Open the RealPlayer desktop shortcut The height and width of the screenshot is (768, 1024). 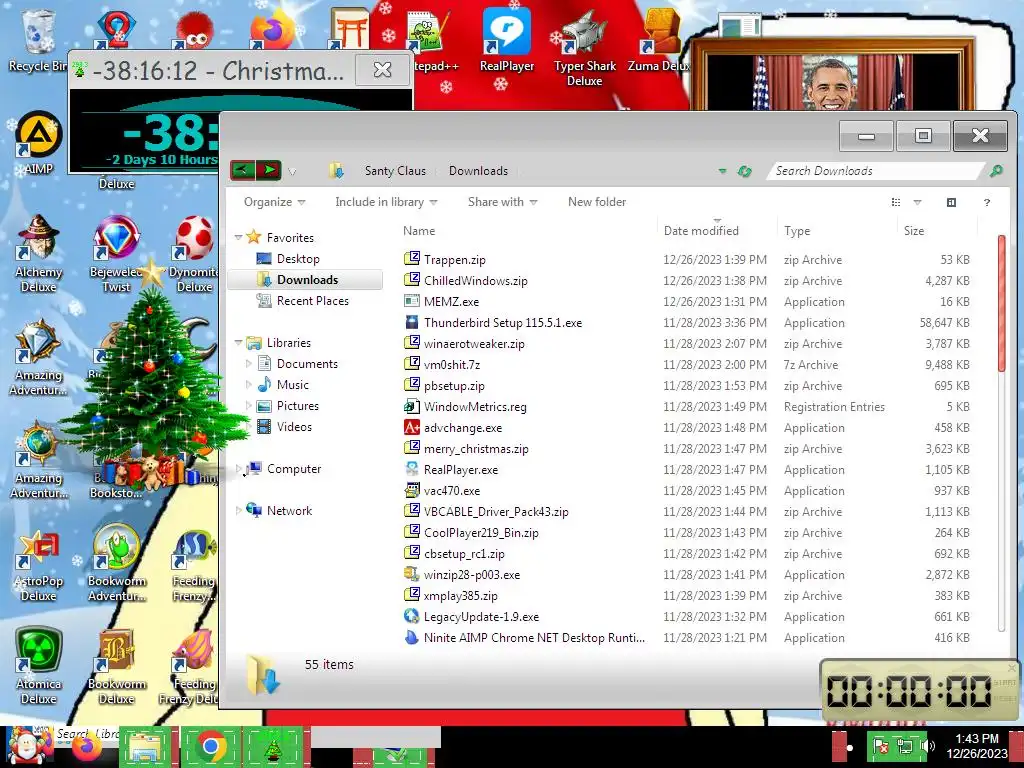(x=507, y=42)
